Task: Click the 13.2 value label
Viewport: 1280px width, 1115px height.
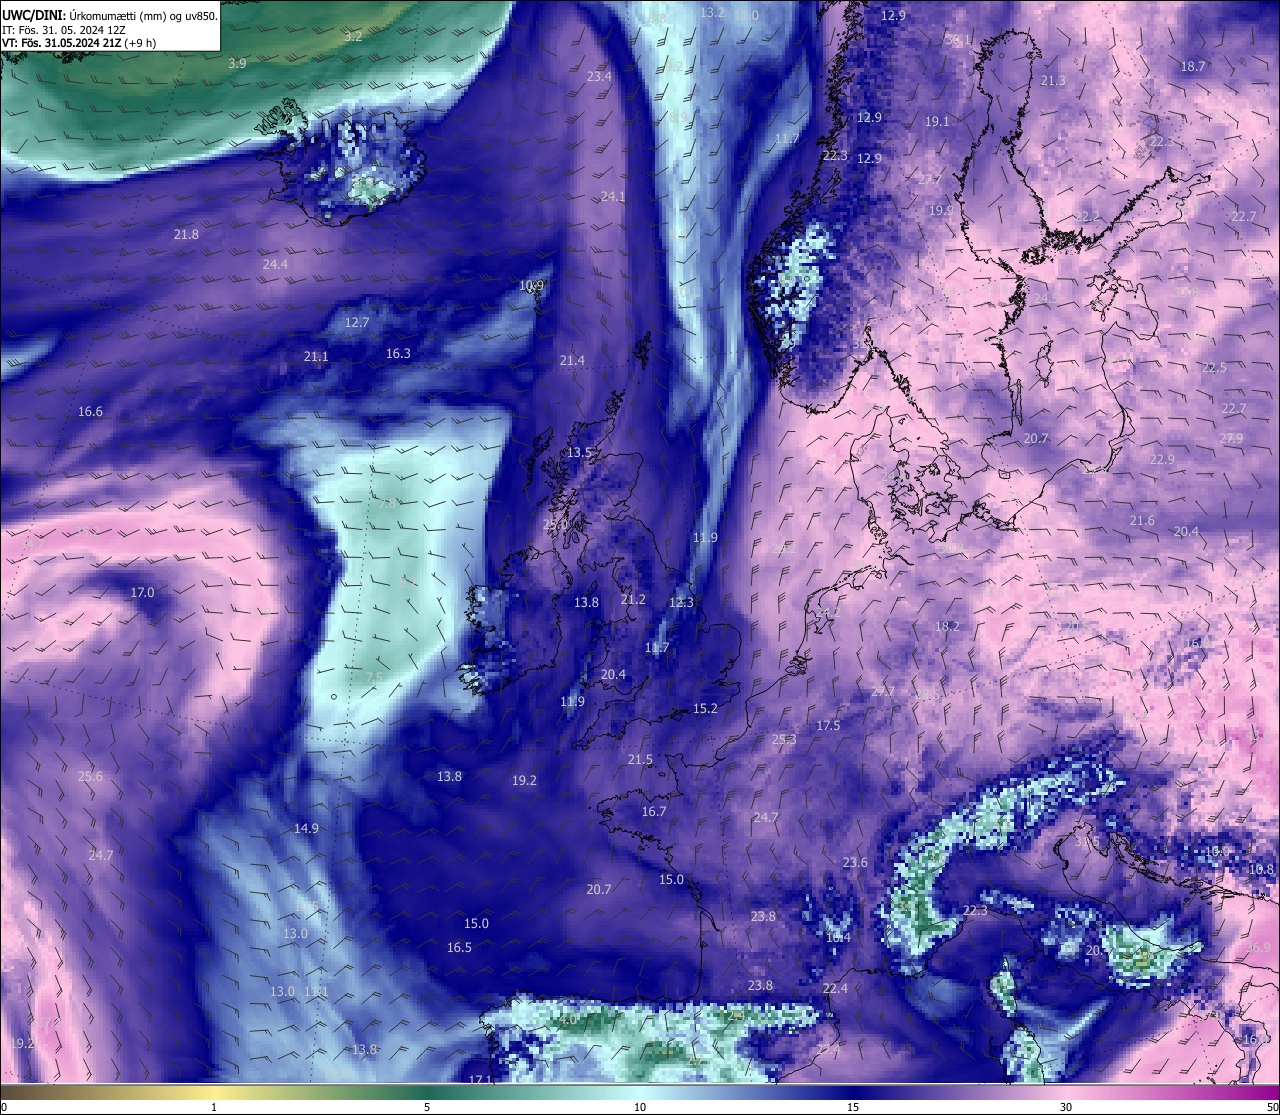Action: coord(712,12)
